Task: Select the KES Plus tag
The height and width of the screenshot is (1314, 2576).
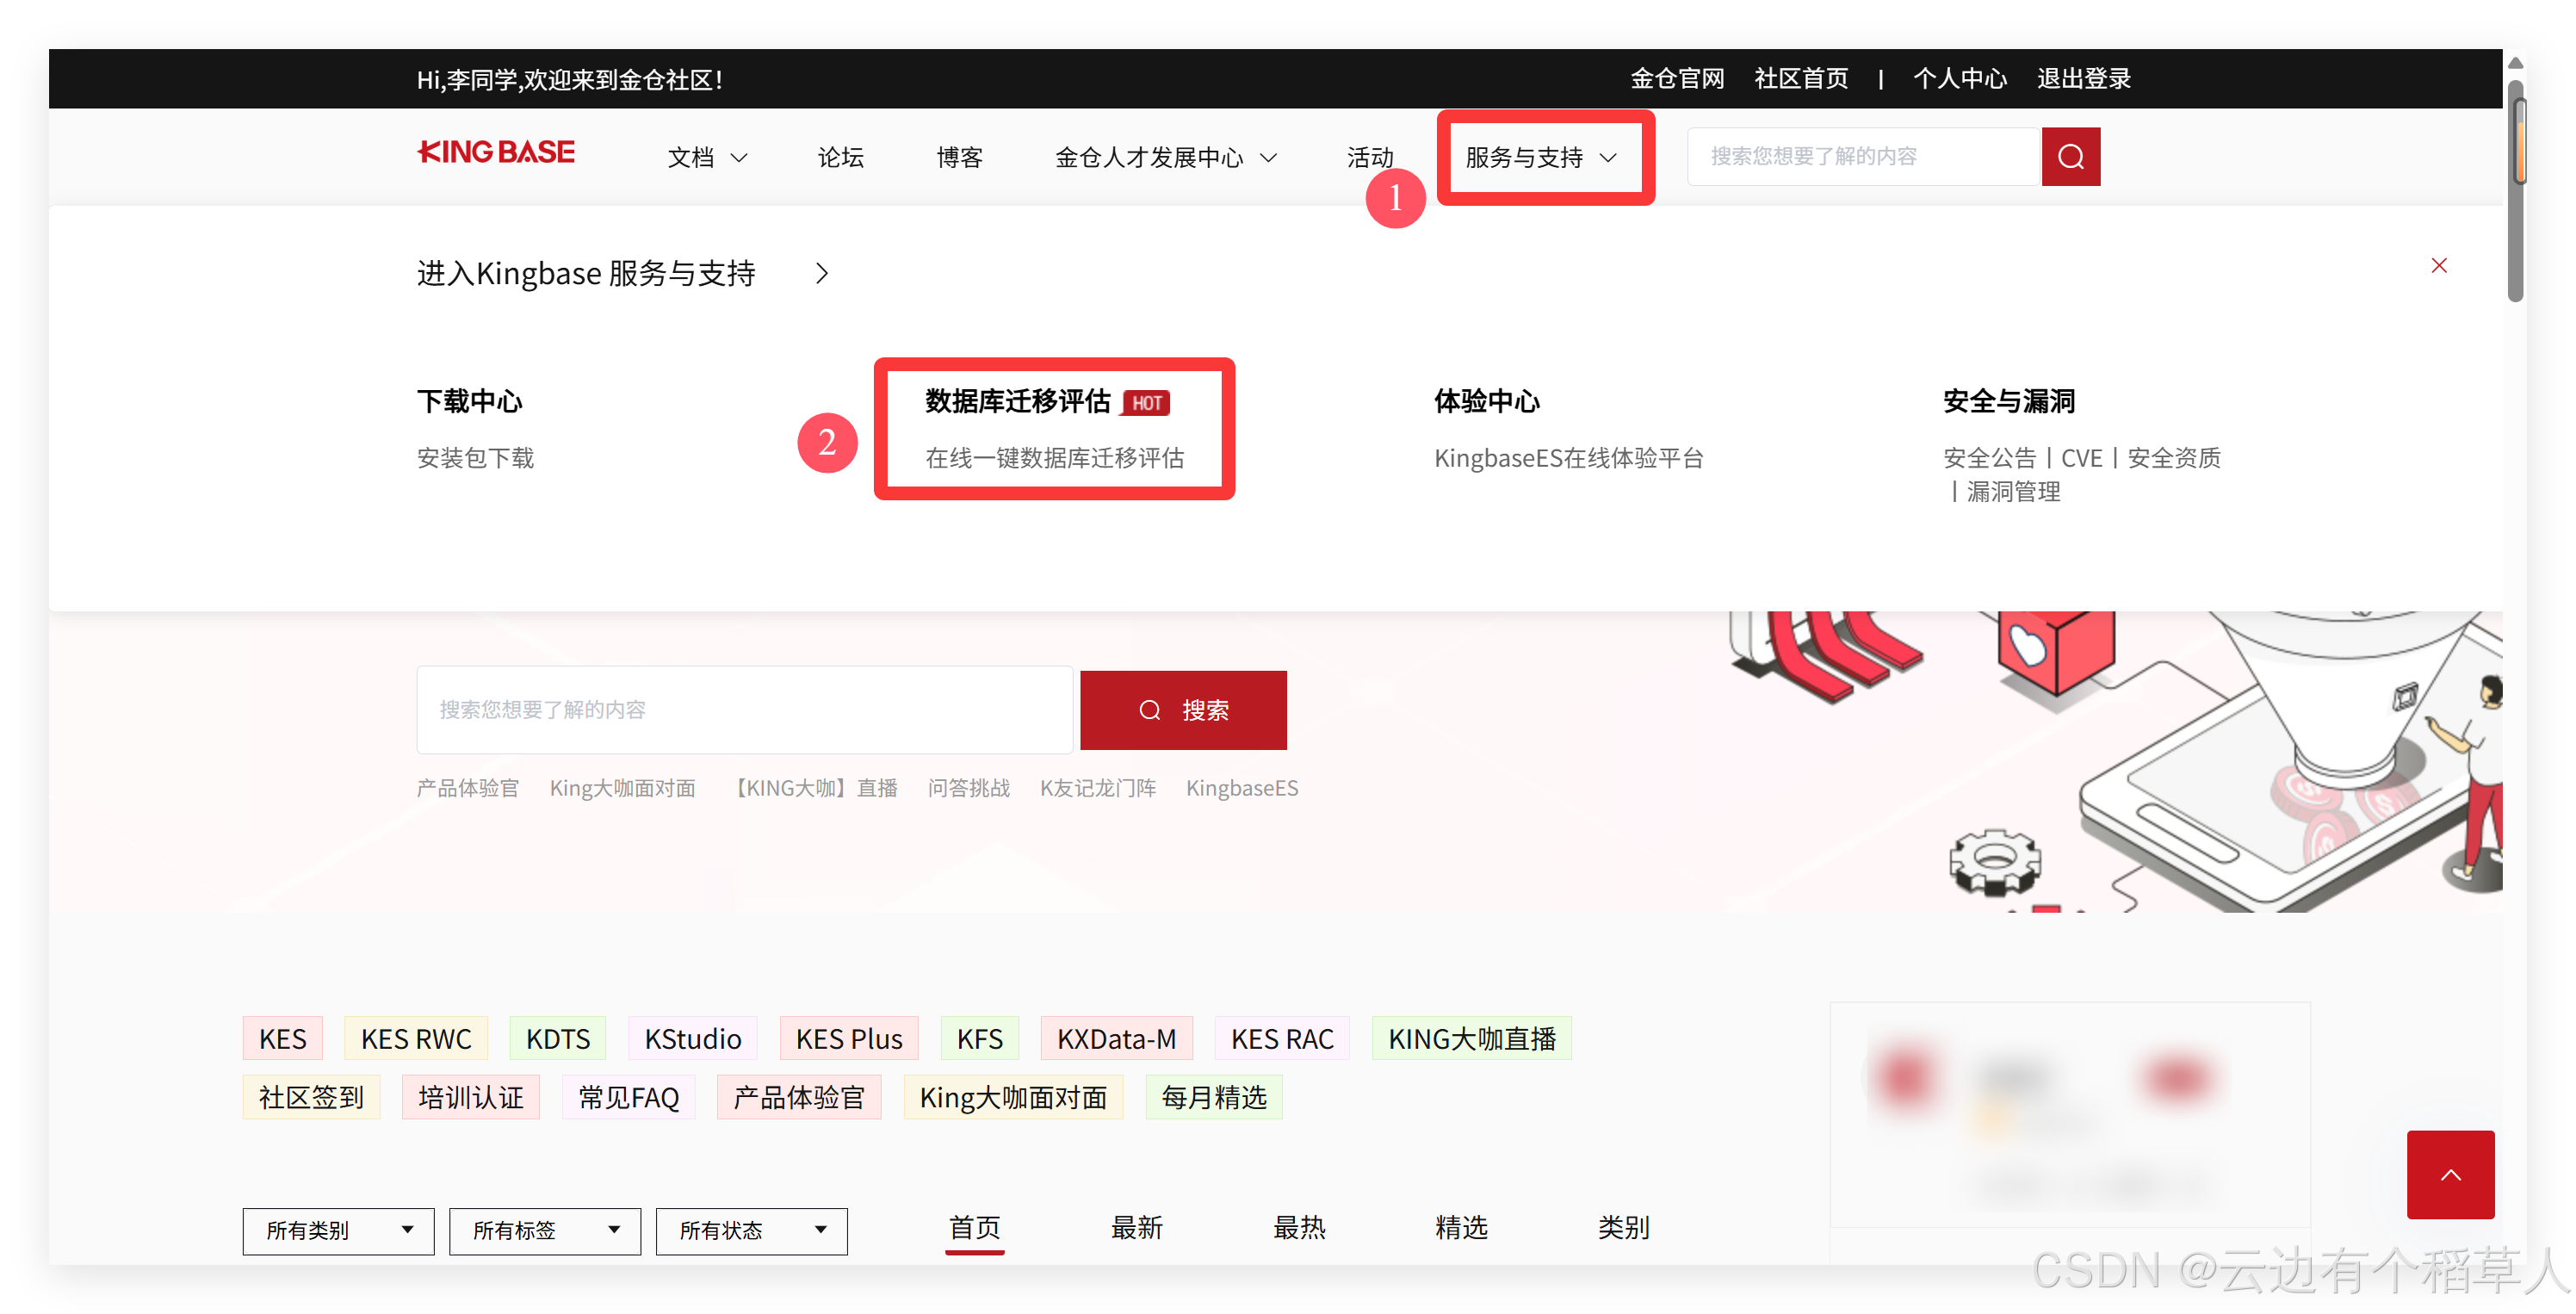Action: [x=849, y=1039]
